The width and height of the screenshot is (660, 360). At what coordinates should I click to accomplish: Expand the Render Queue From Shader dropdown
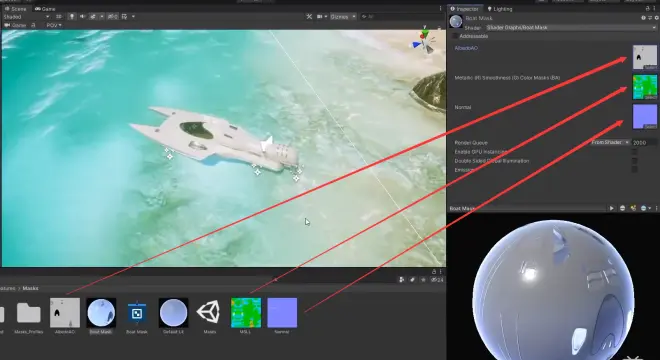click(x=610, y=142)
